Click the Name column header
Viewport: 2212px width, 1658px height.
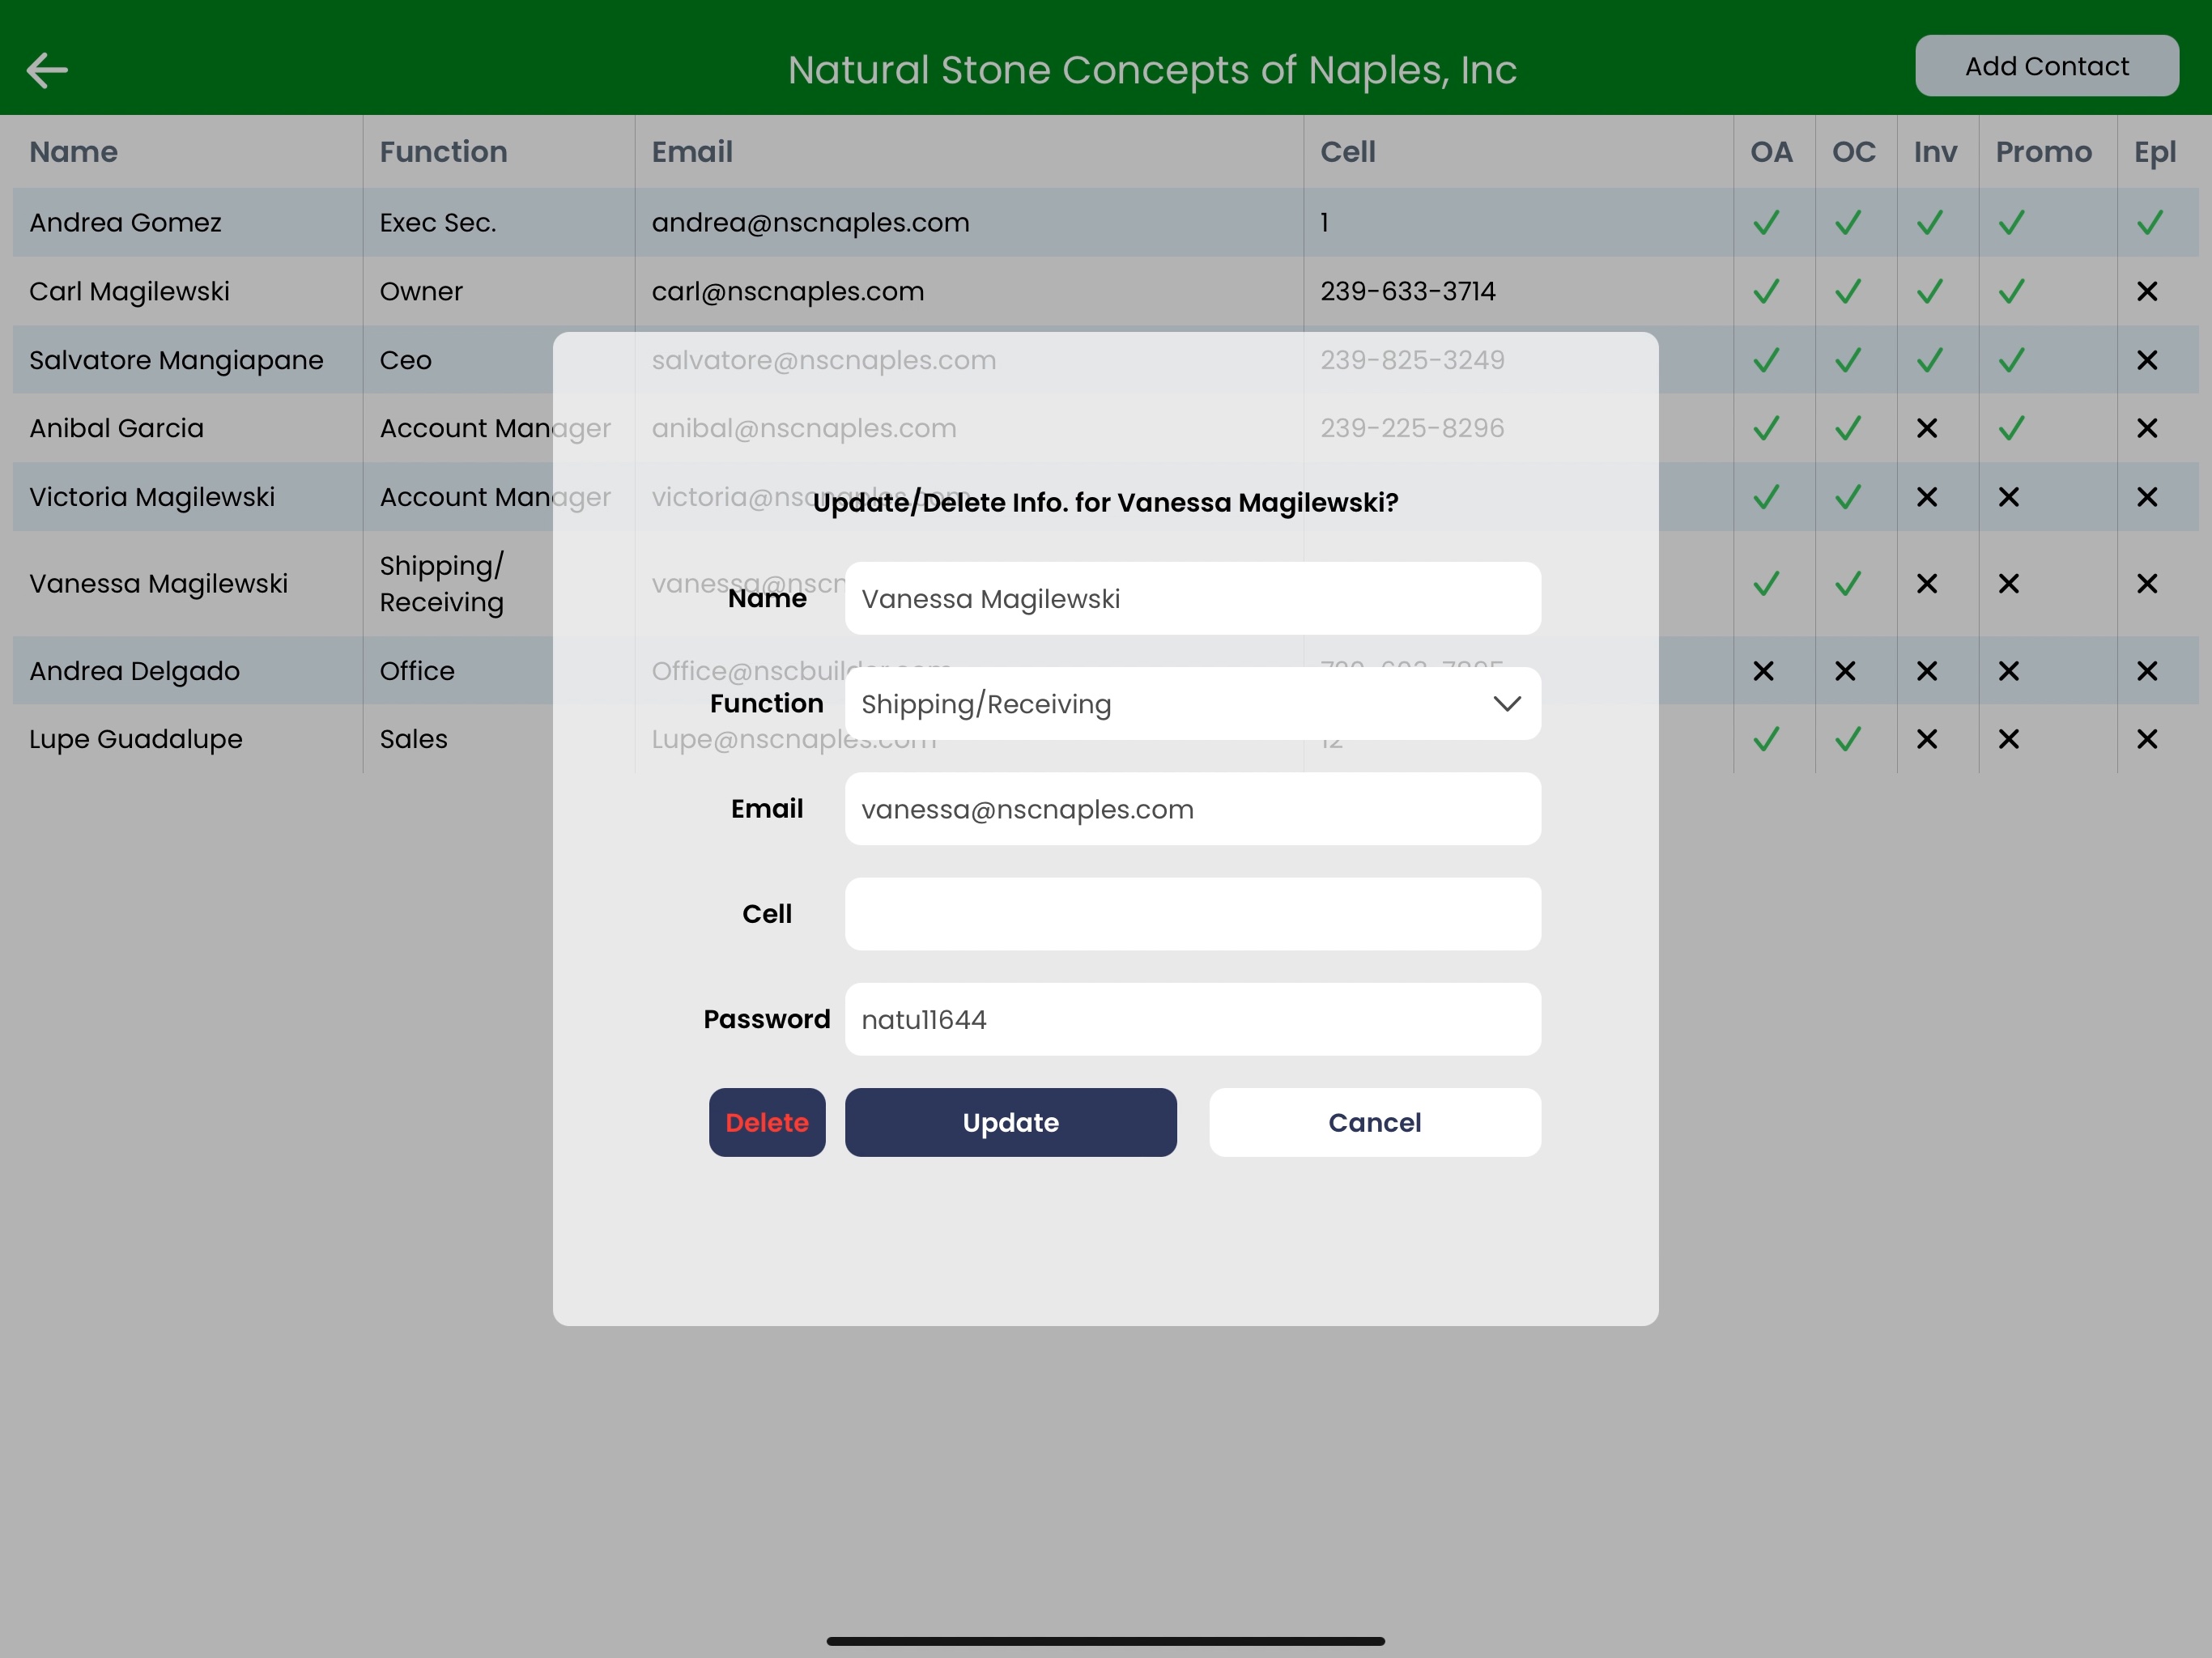(73, 152)
